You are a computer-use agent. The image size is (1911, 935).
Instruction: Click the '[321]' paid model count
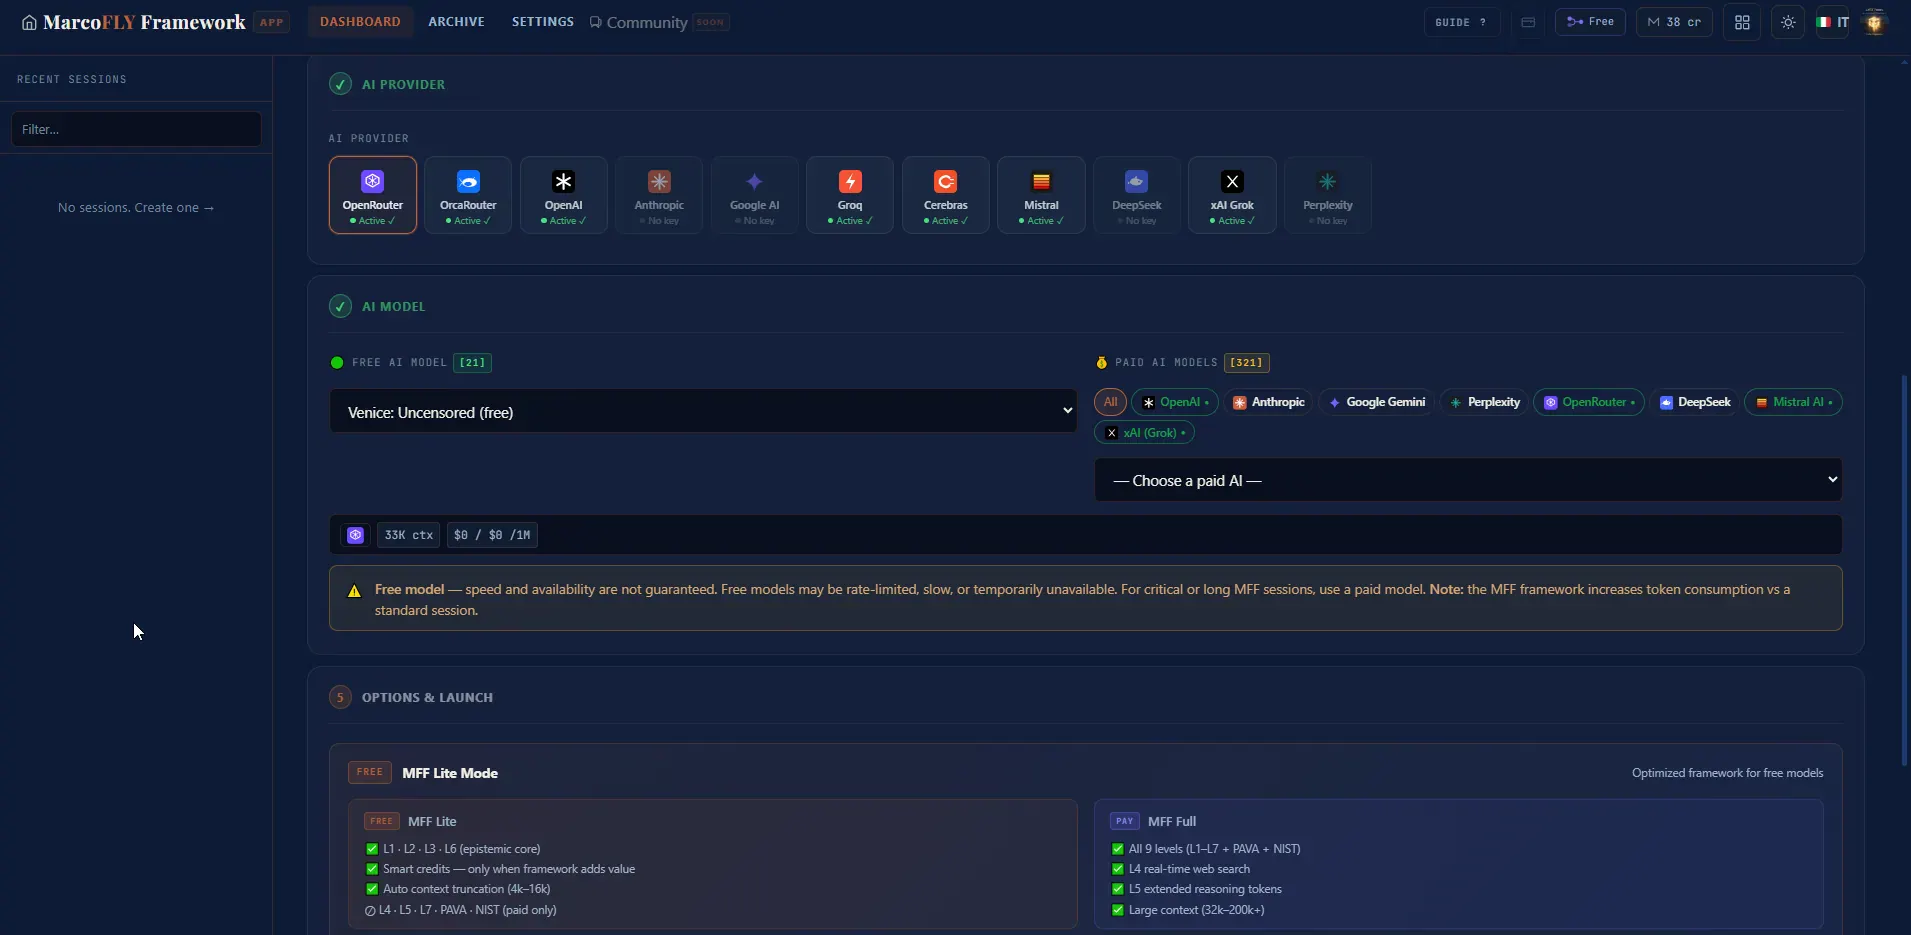pos(1246,362)
